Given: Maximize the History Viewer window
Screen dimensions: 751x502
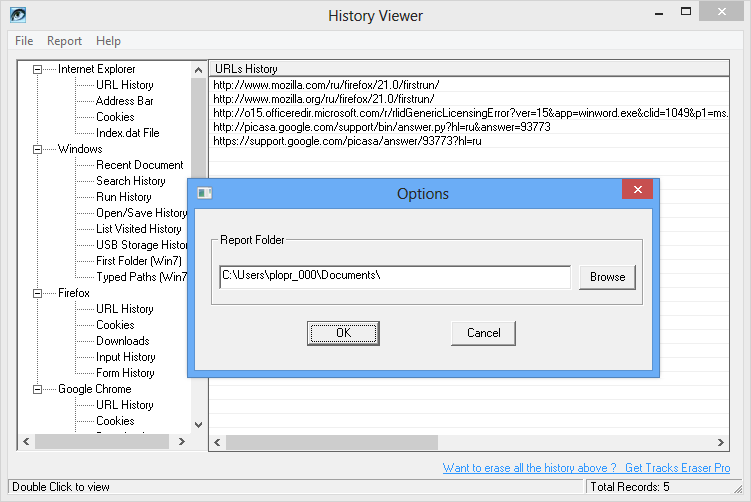Looking at the screenshot, I should pos(686,11).
